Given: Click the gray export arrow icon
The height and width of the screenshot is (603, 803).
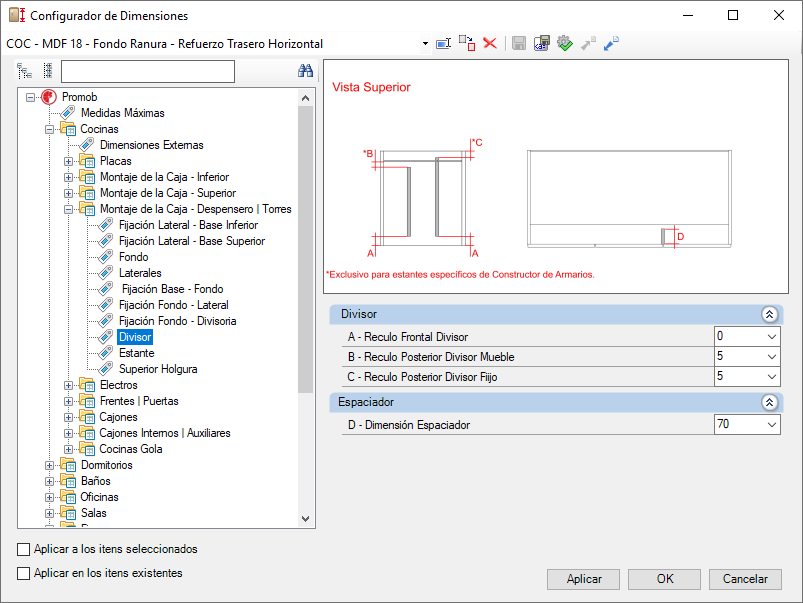Looking at the screenshot, I should point(588,44).
